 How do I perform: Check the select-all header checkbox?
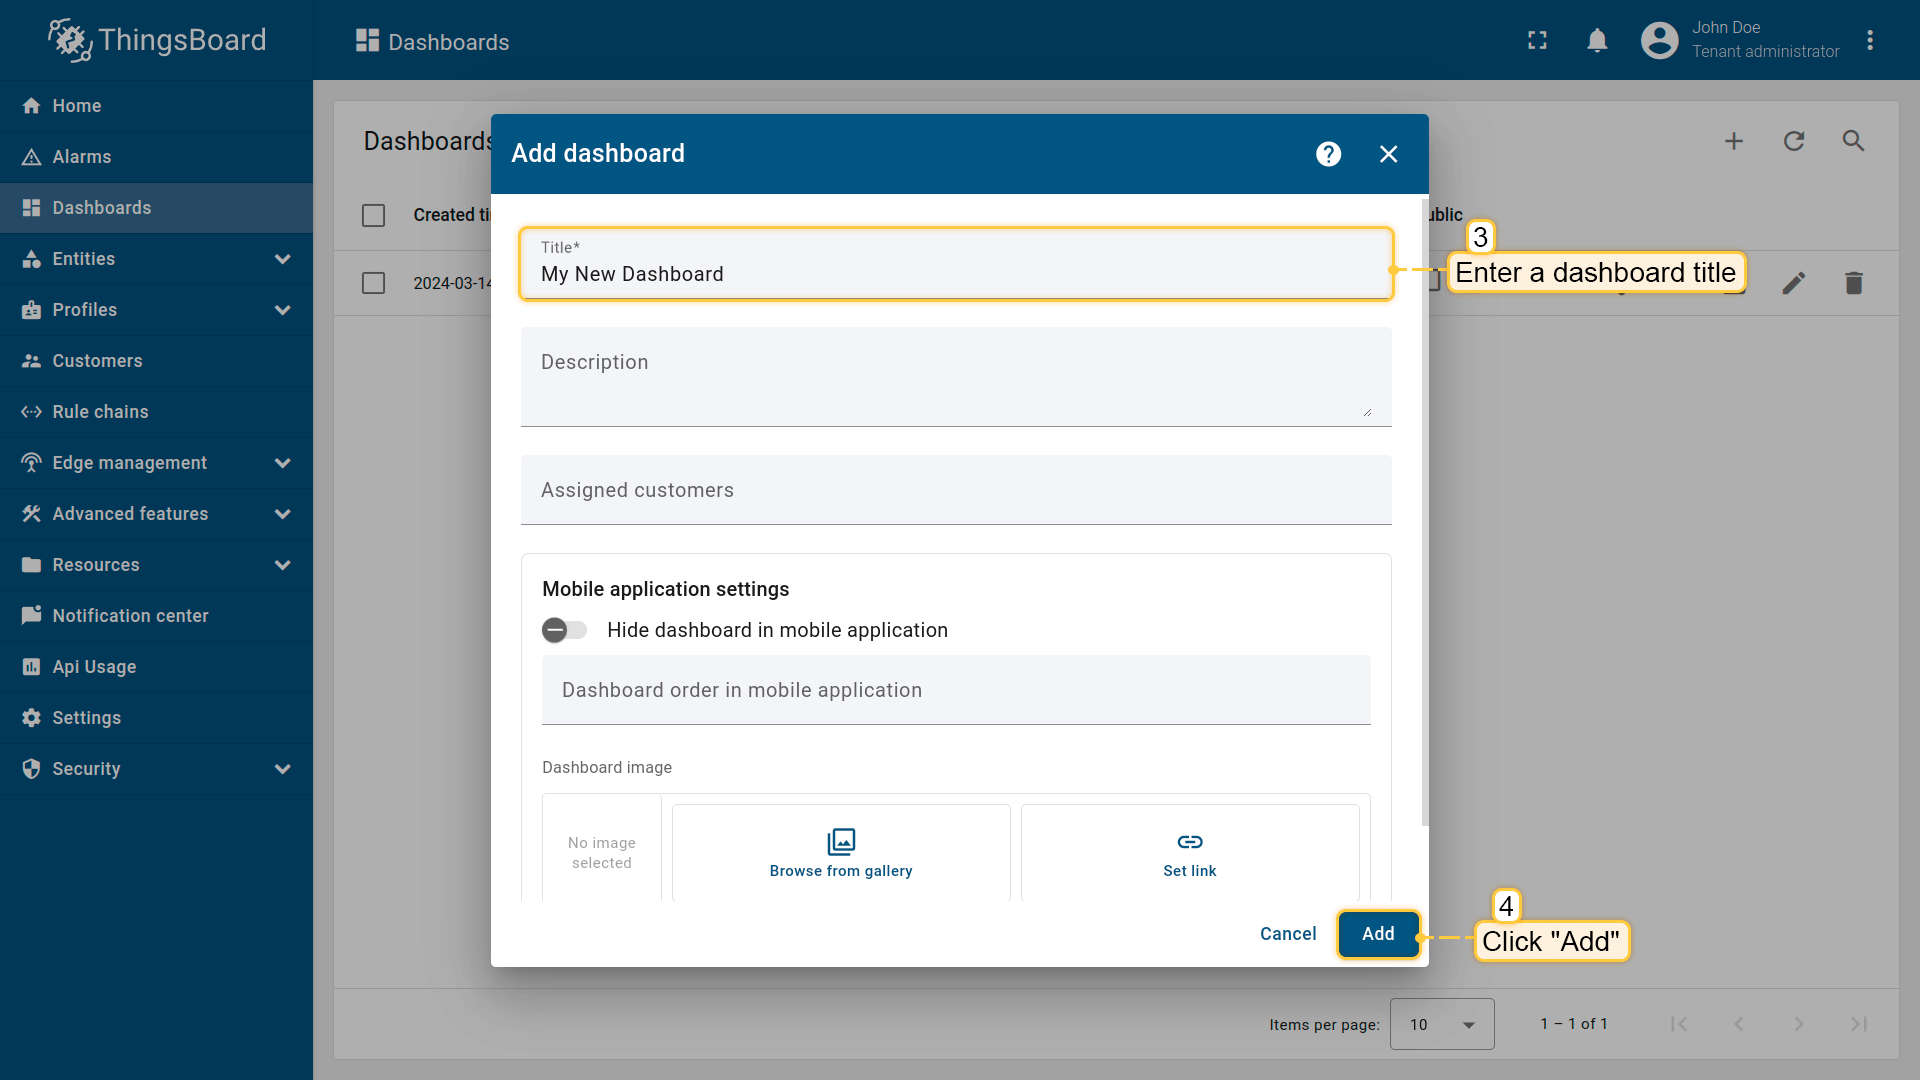pos(373,215)
